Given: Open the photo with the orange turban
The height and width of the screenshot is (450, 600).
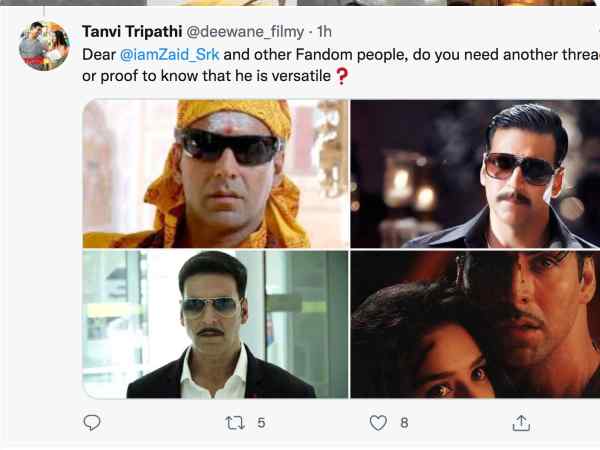Looking at the screenshot, I should [216, 173].
